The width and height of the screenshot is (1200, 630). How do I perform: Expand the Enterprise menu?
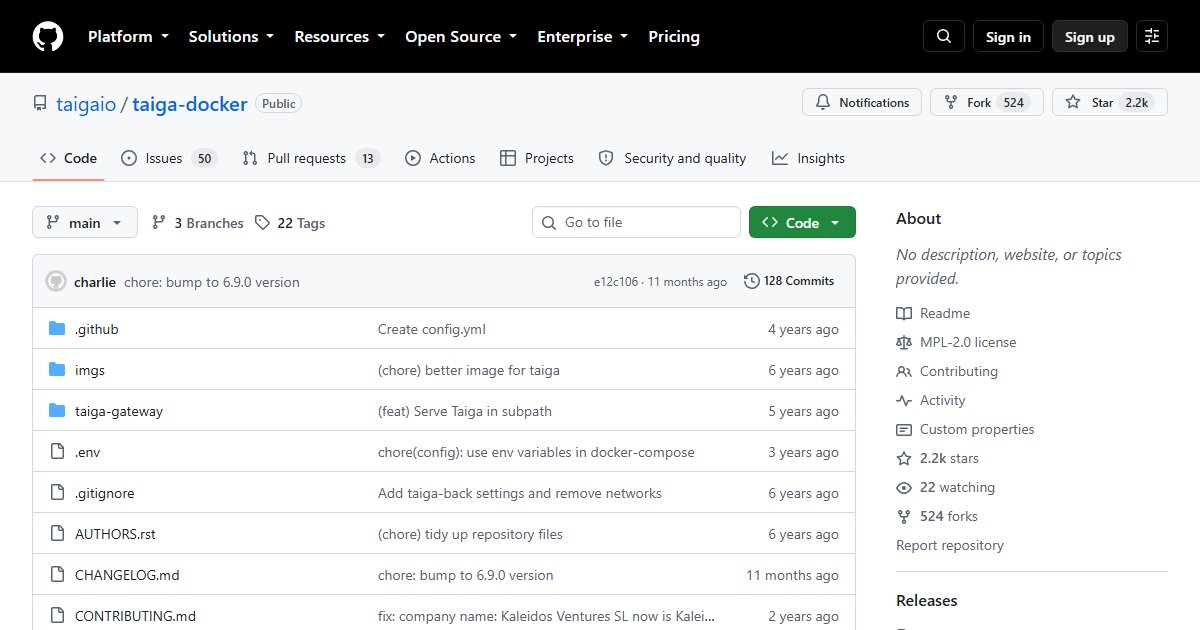(x=583, y=37)
